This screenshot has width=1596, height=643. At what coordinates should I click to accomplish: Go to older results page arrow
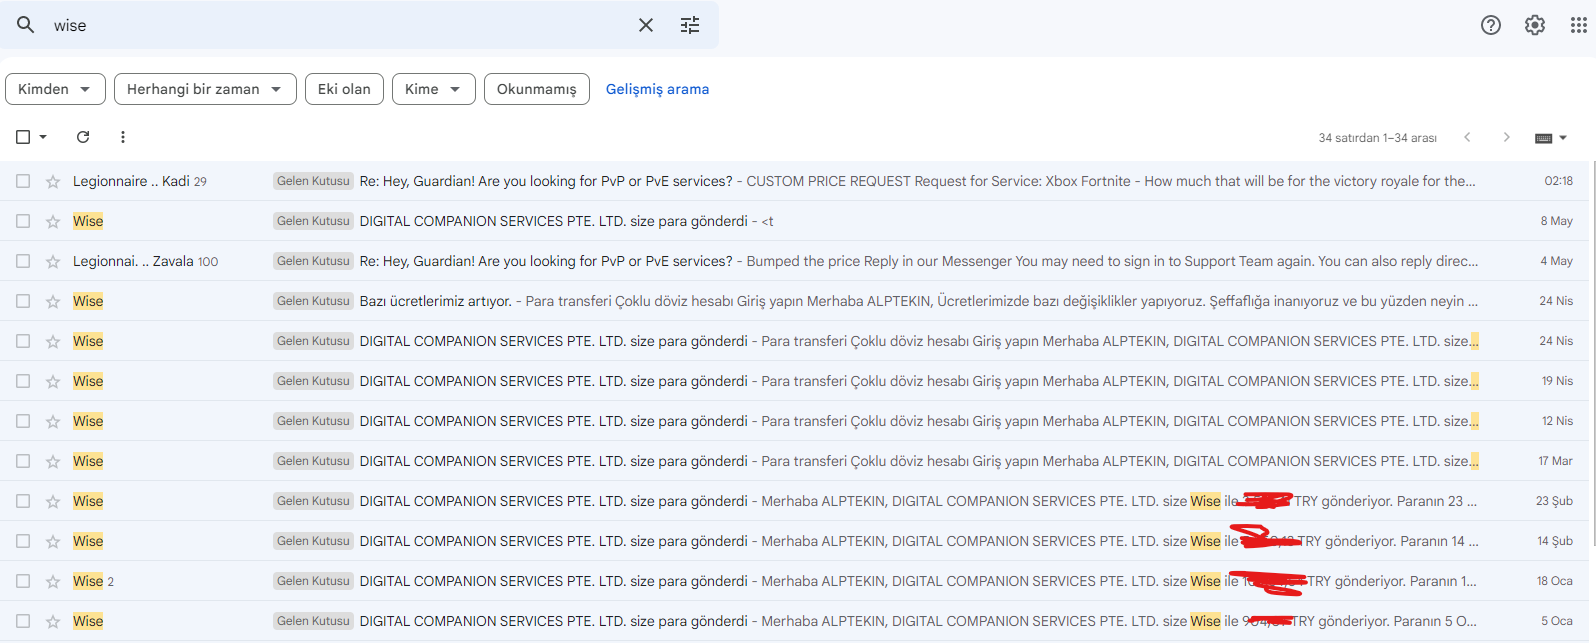[x=1507, y=137]
